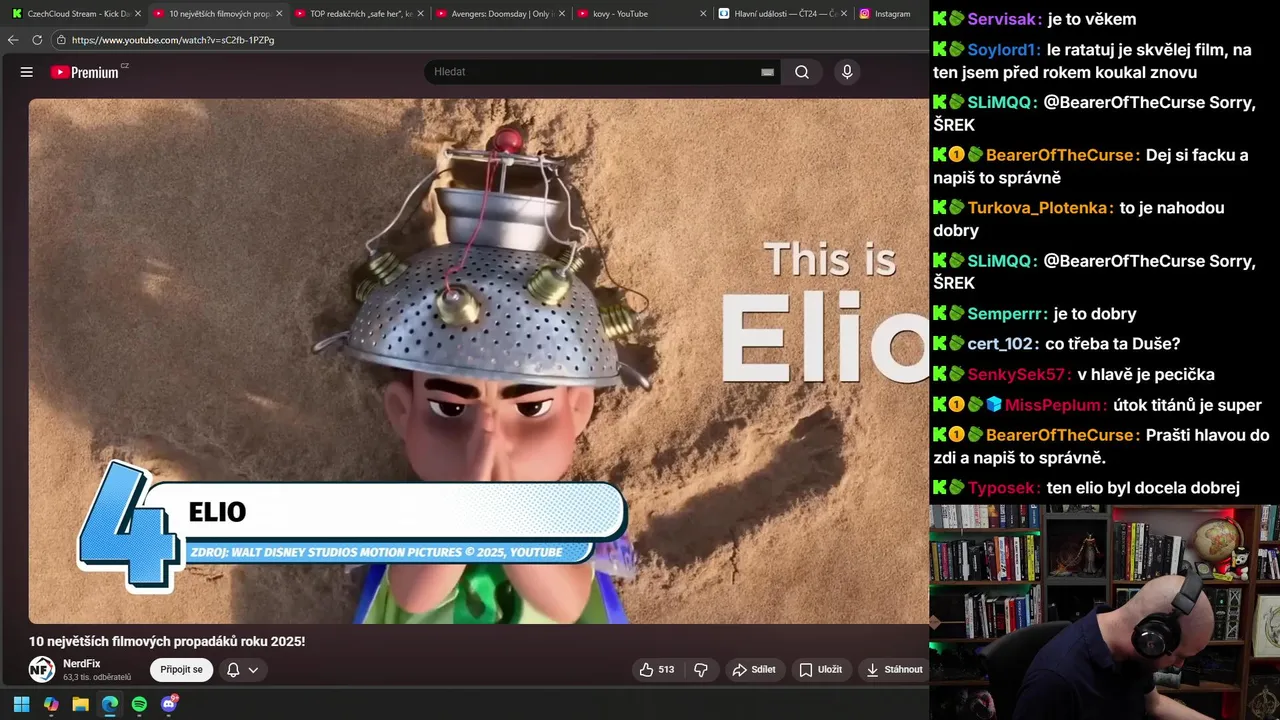
Task: Reload the page with refresh icon
Action: tap(37, 40)
